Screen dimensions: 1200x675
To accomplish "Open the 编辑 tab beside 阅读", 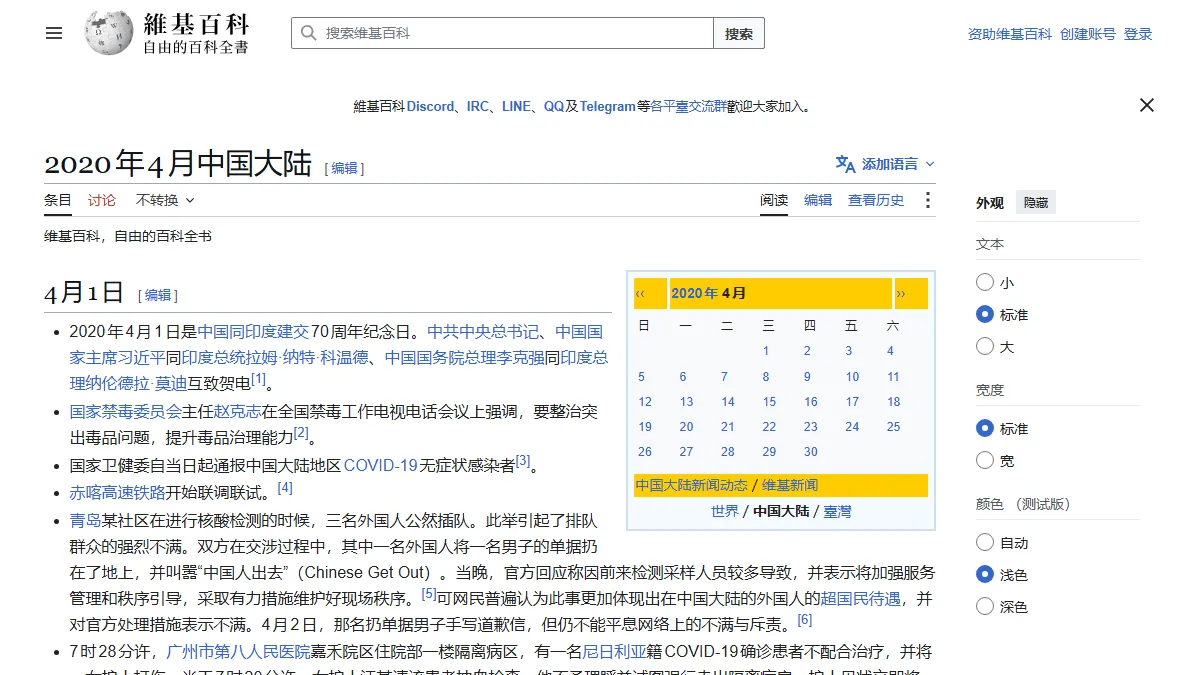I will click(x=818, y=200).
